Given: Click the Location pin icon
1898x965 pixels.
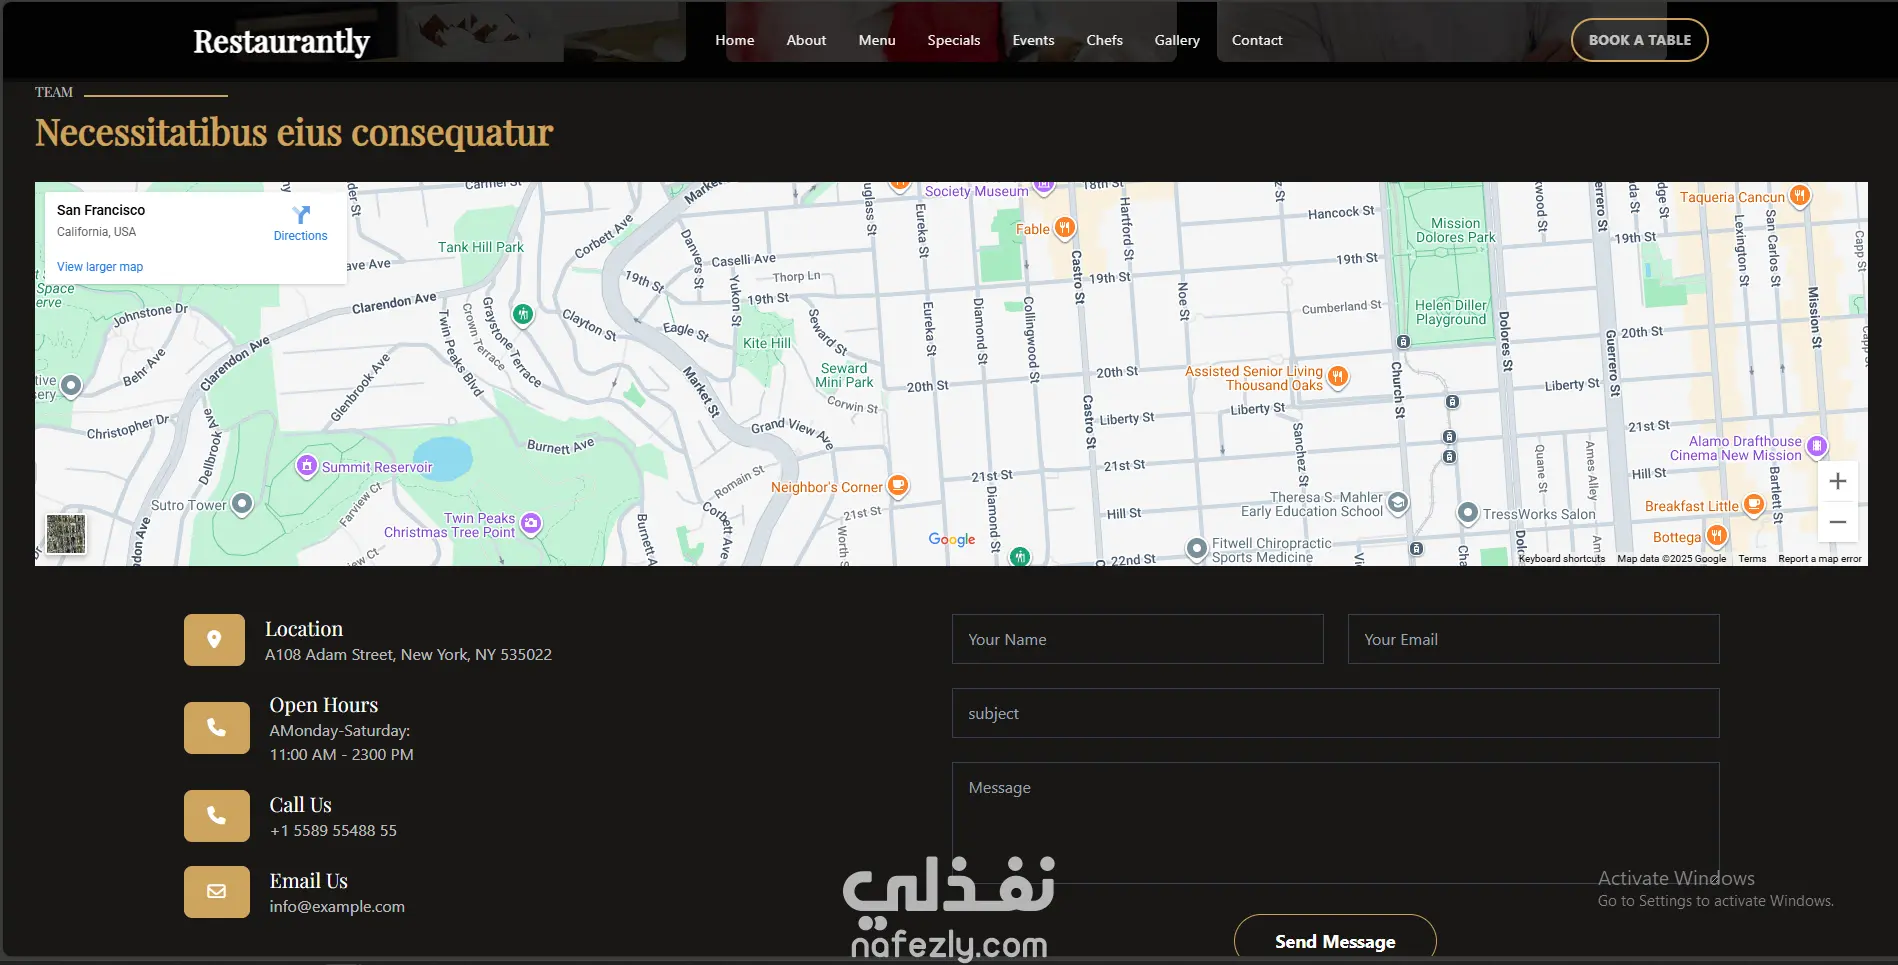Looking at the screenshot, I should pyautogui.click(x=214, y=640).
